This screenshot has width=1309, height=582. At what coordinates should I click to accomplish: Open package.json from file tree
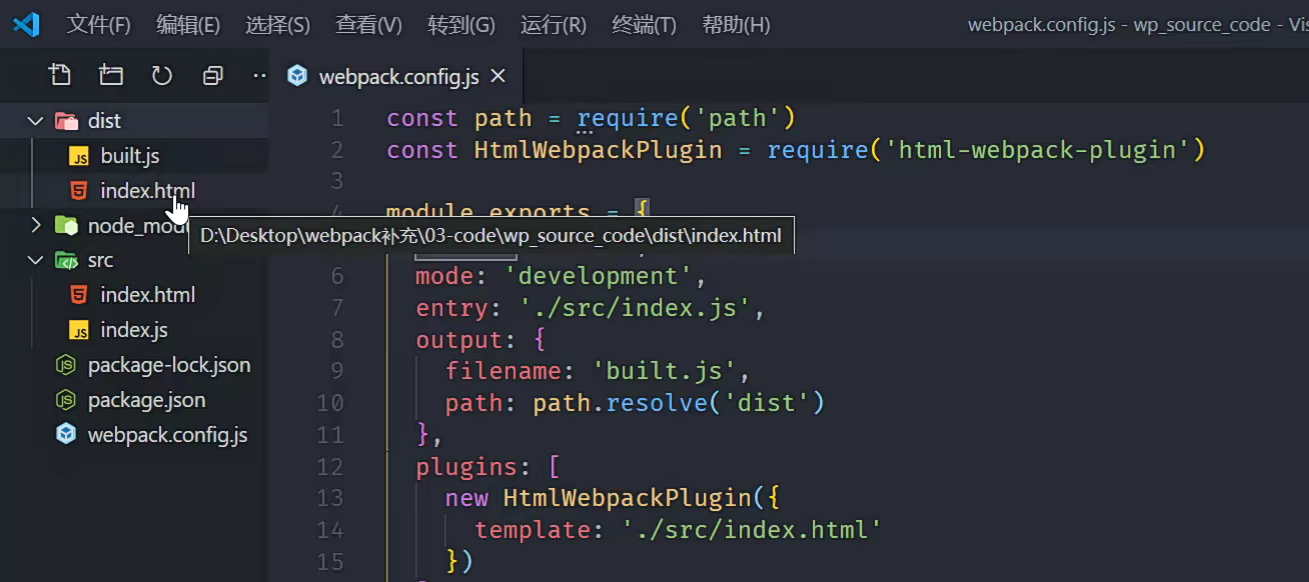(146, 400)
